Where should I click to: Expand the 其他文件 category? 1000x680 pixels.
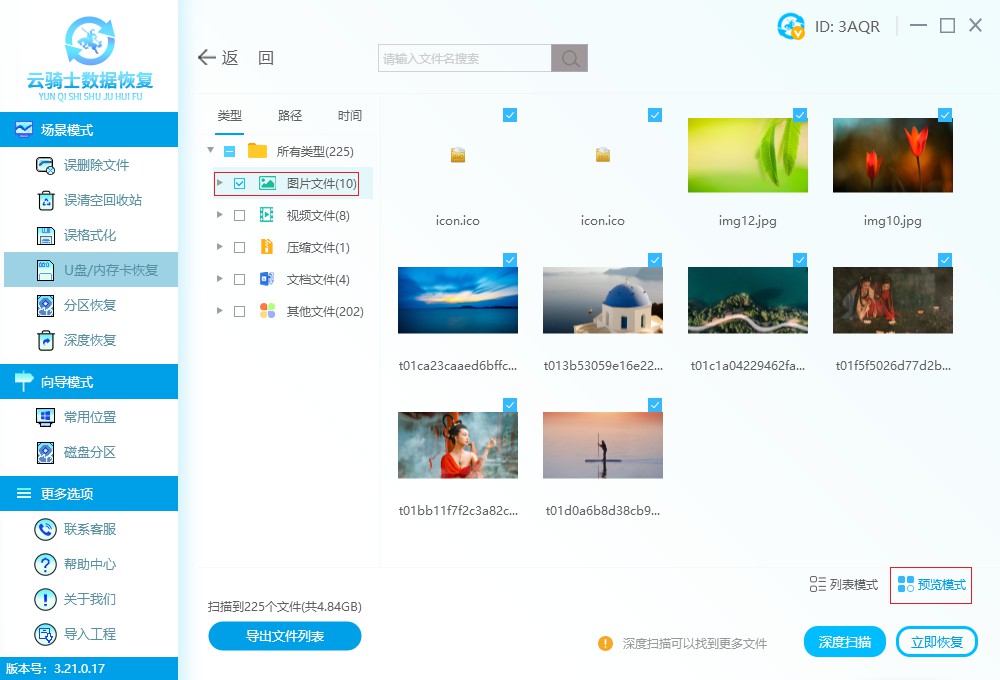coord(220,311)
